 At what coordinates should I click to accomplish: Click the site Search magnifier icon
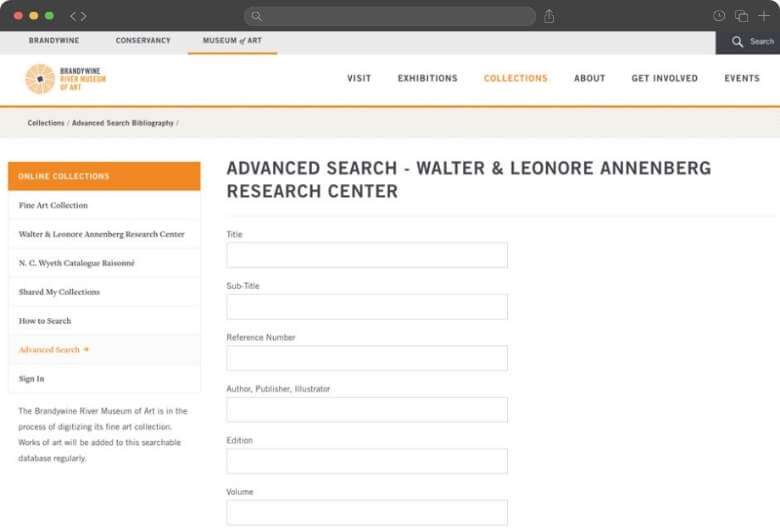point(737,42)
